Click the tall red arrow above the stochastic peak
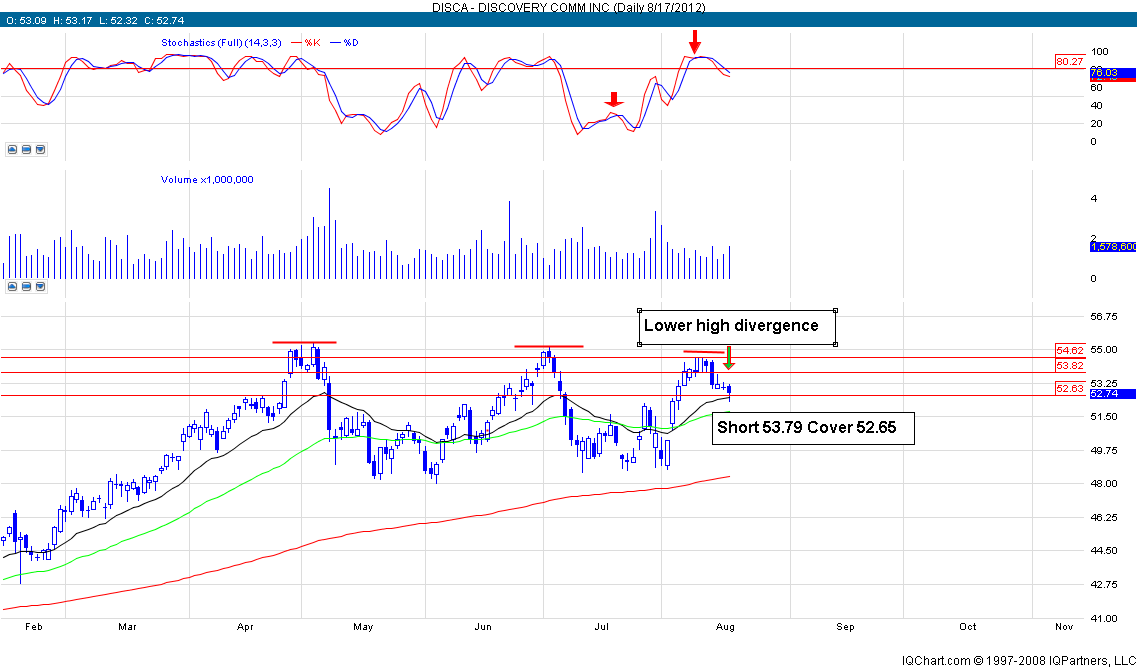The width and height of the screenshot is (1137, 667). pos(696,42)
